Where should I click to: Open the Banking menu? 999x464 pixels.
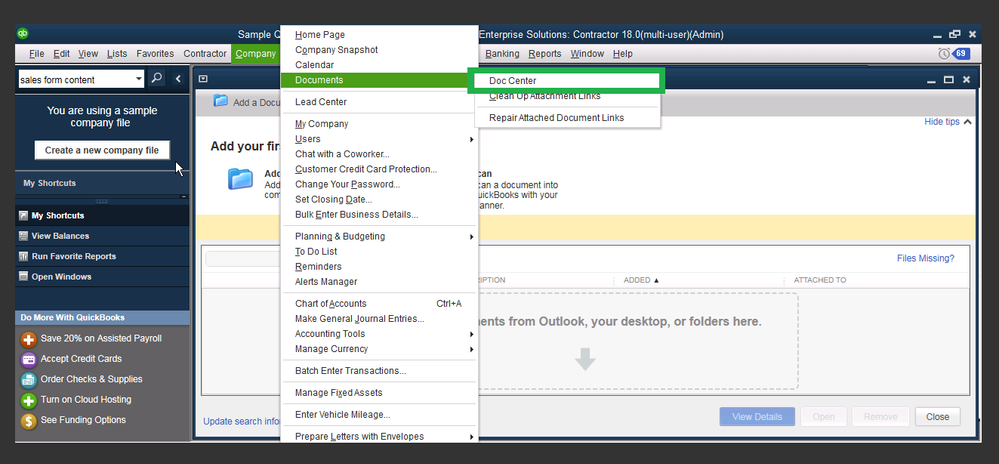tap(502, 54)
